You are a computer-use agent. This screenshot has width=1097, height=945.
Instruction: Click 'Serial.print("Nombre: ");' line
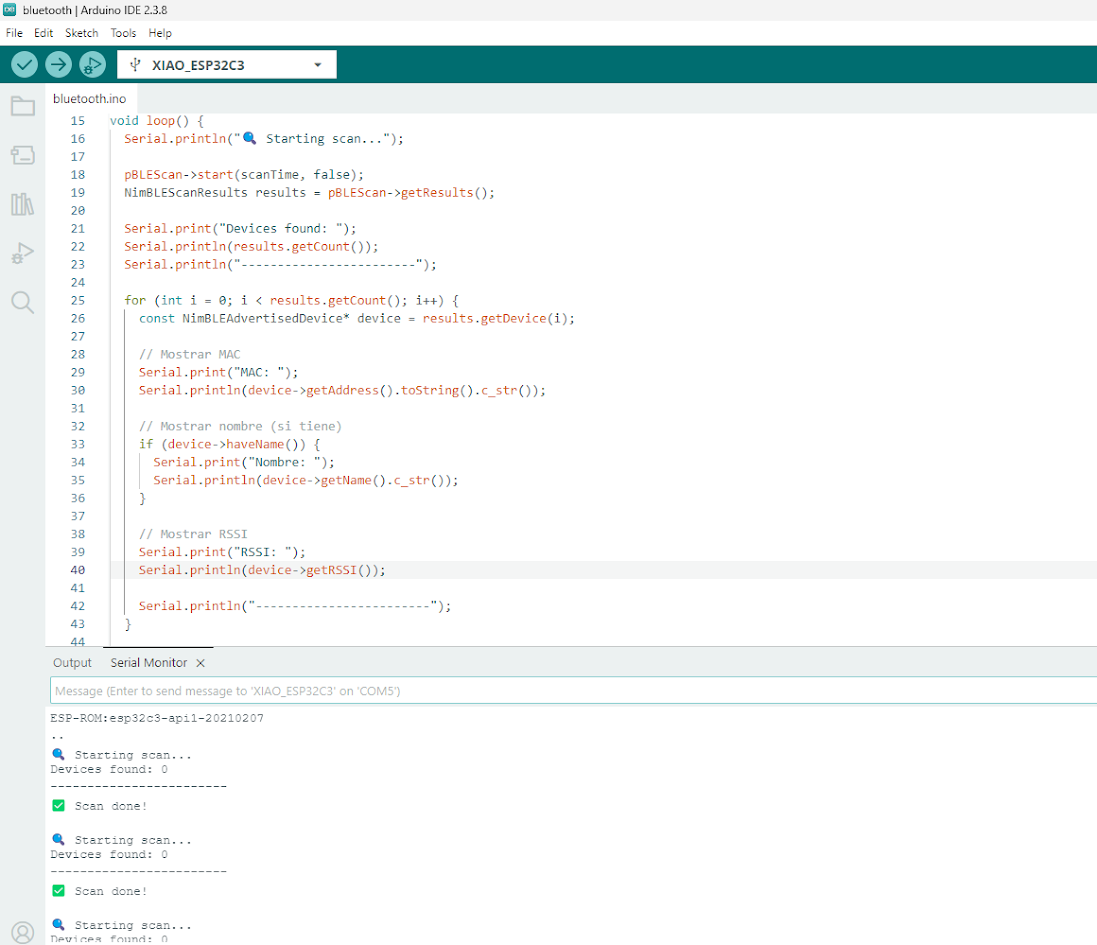pos(244,462)
